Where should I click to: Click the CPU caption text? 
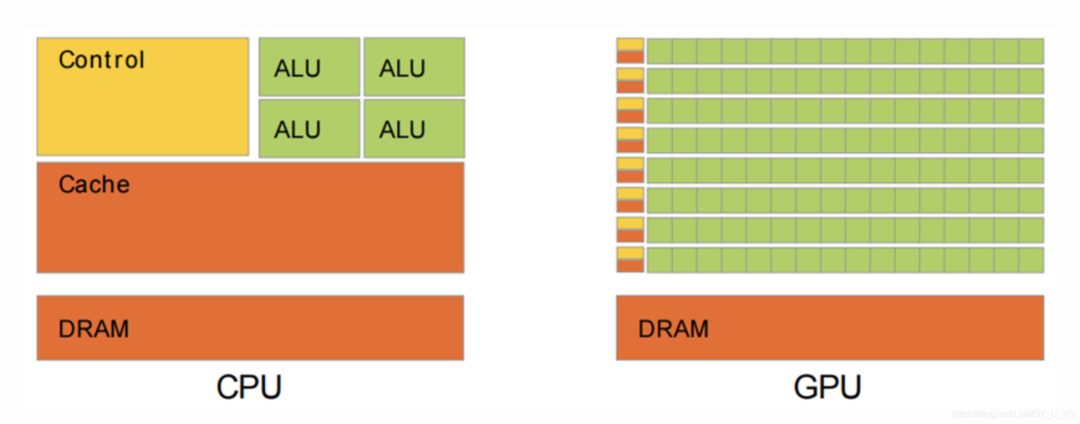[249, 387]
